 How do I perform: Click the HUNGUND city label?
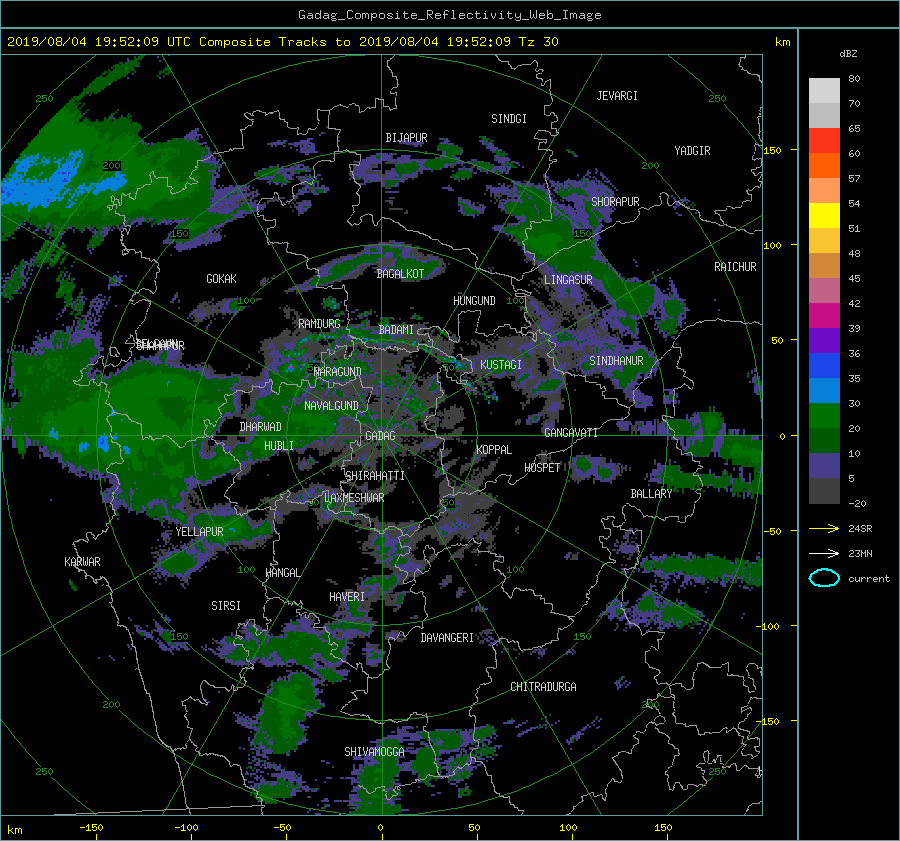[x=474, y=301]
